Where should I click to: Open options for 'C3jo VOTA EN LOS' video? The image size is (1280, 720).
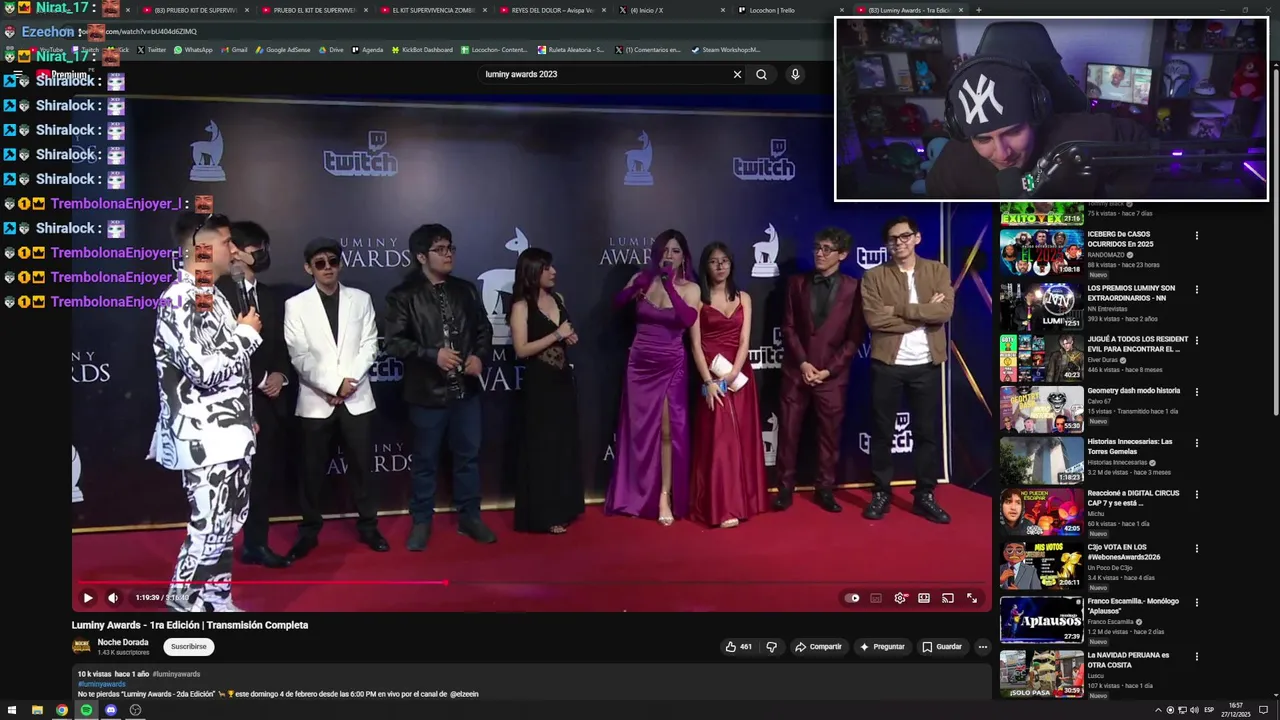pyautogui.click(x=1196, y=548)
